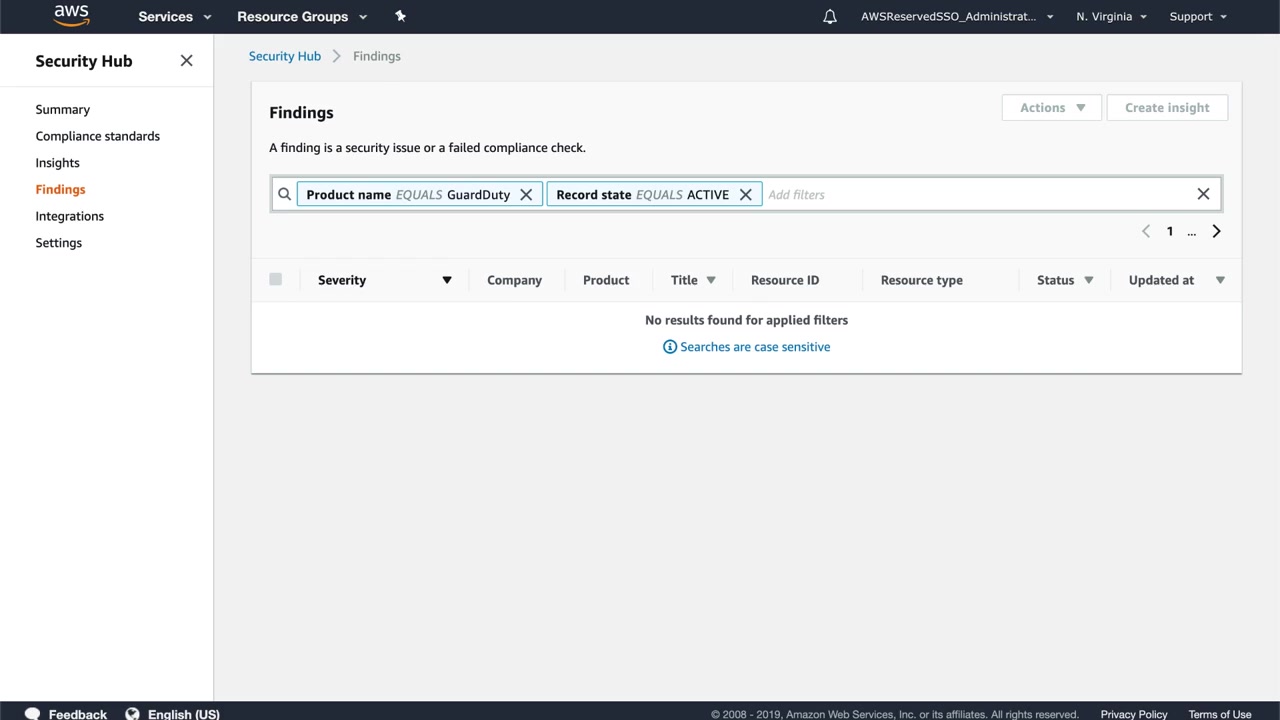
Task: Click the Create insight button
Action: pos(1166,108)
